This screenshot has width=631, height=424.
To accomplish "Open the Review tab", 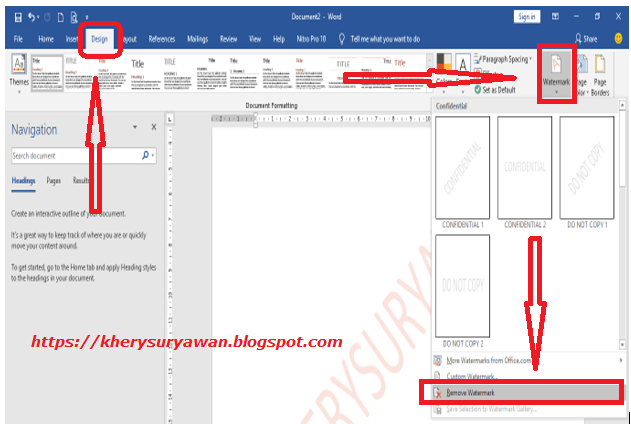I will click(228, 39).
